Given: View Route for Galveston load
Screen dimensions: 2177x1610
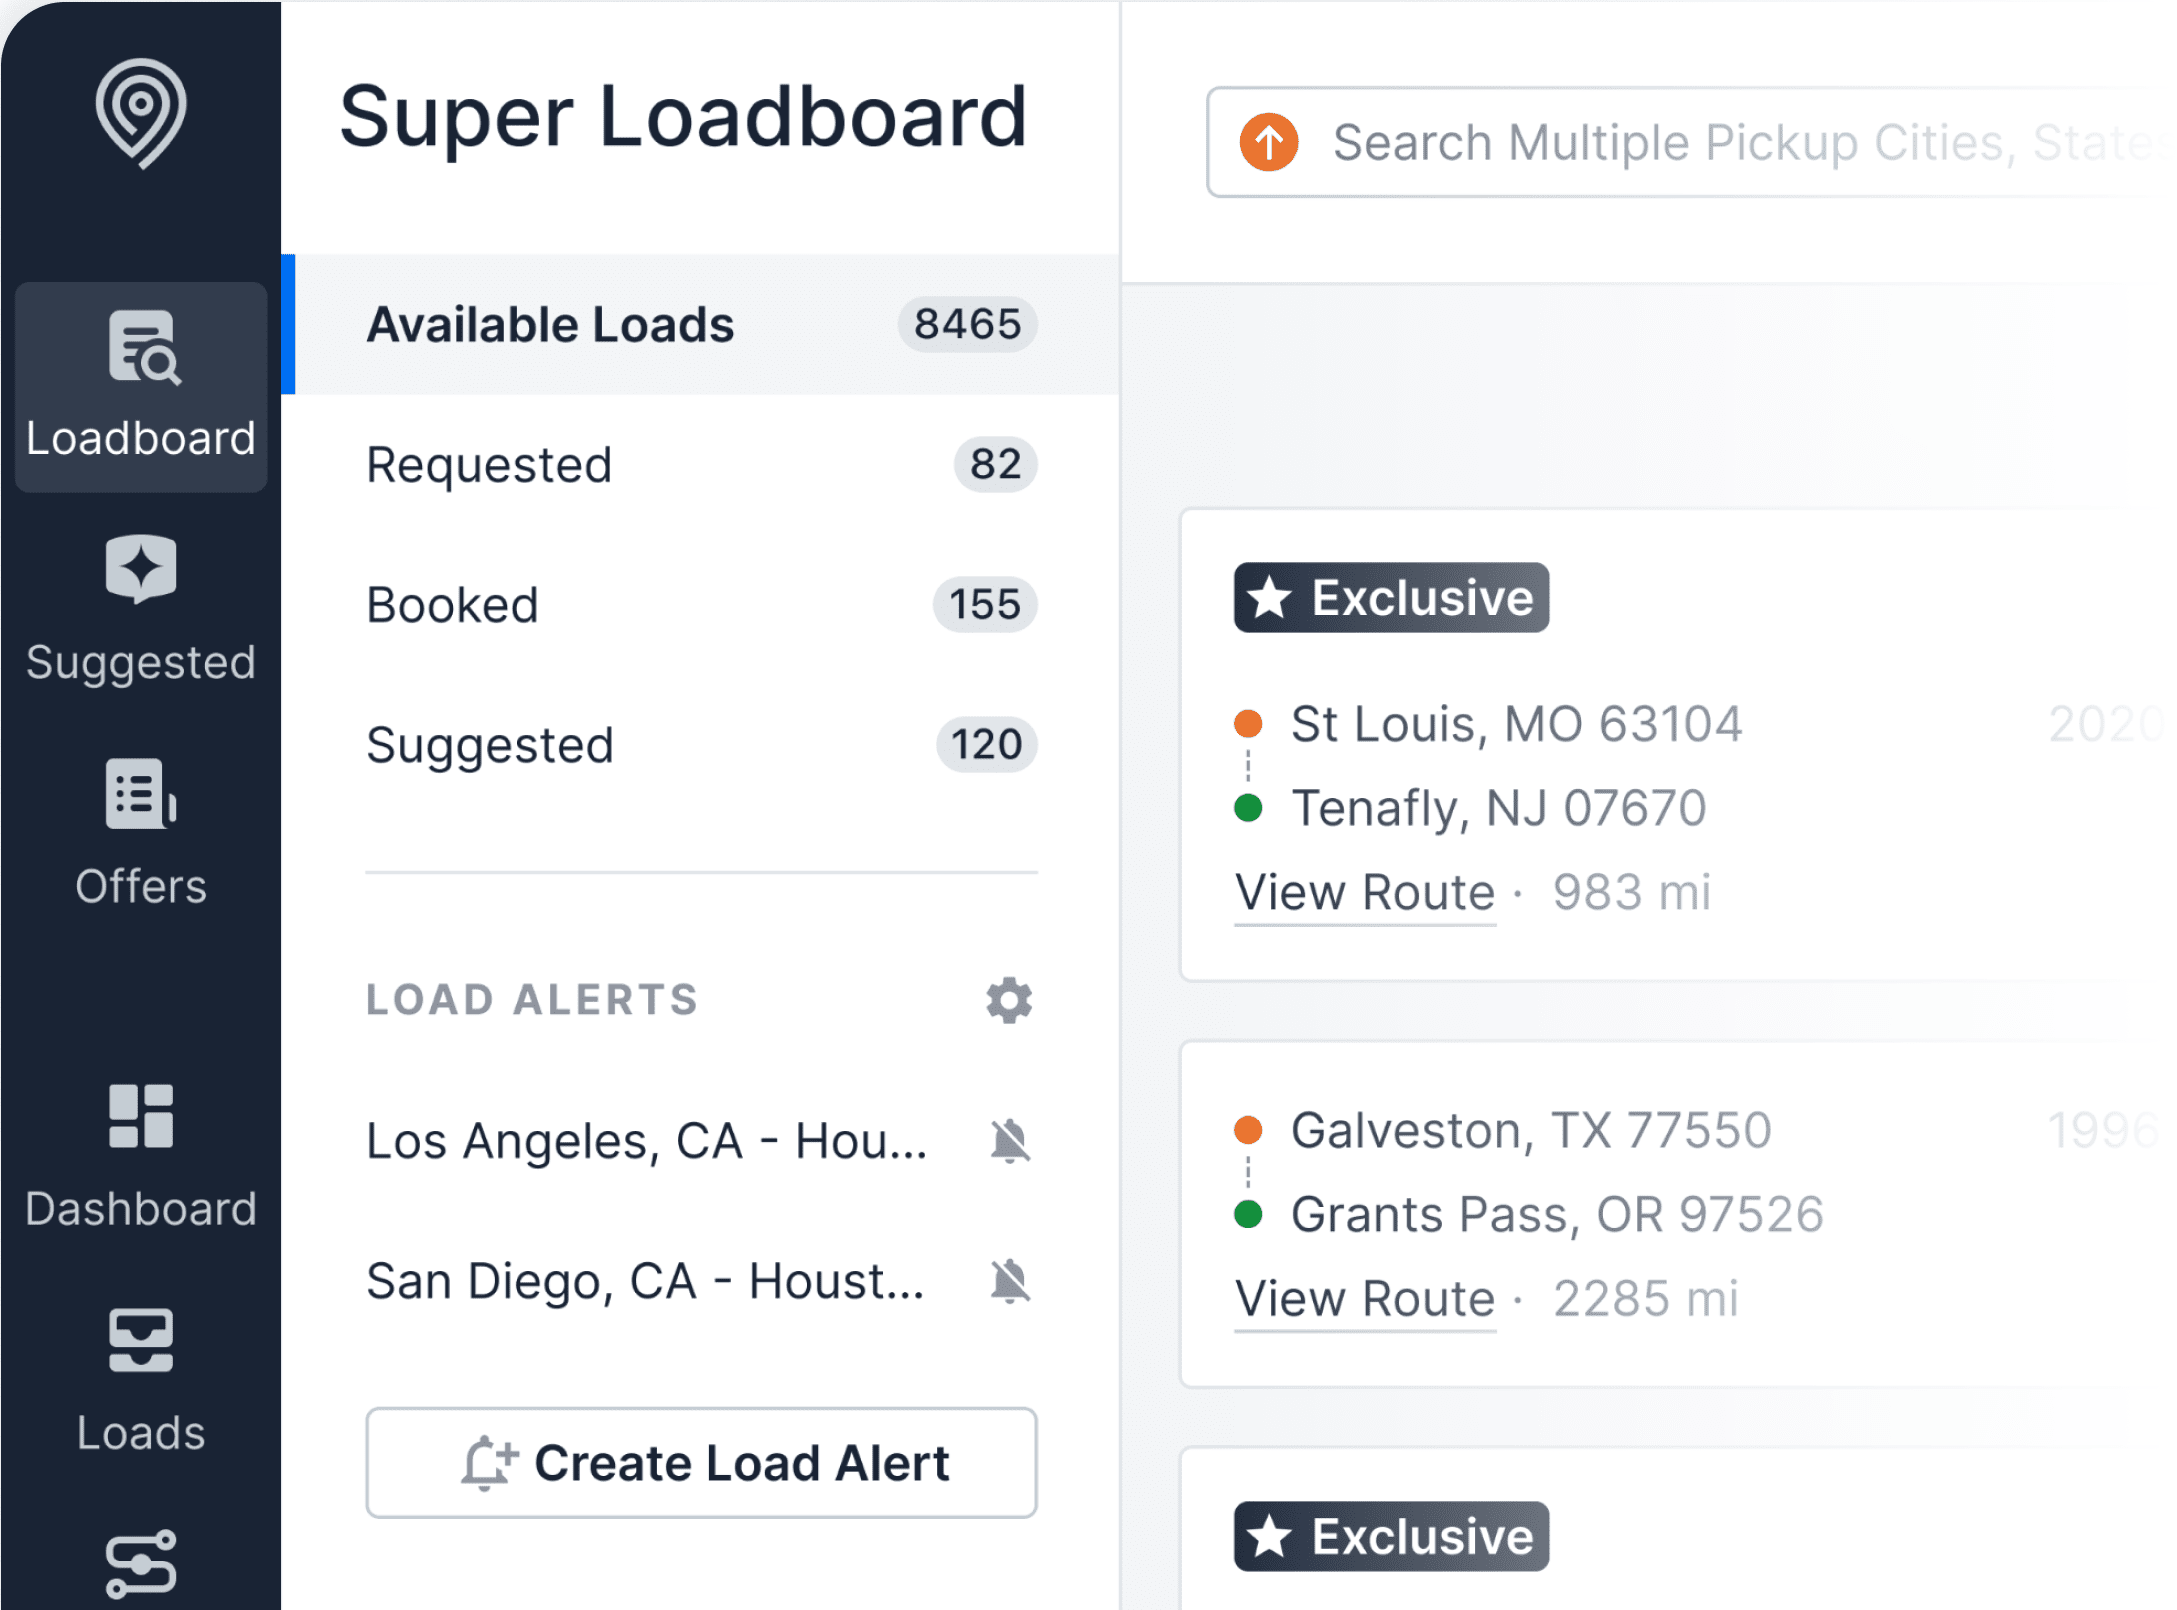Looking at the screenshot, I should [x=1364, y=1299].
